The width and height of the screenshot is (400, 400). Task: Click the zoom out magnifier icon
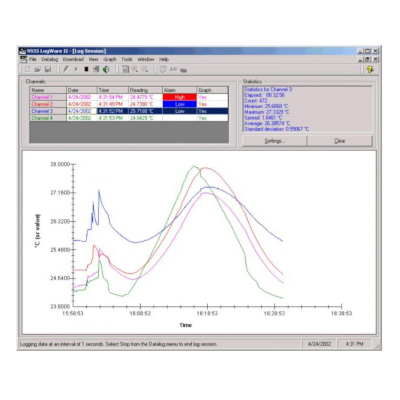point(145,69)
